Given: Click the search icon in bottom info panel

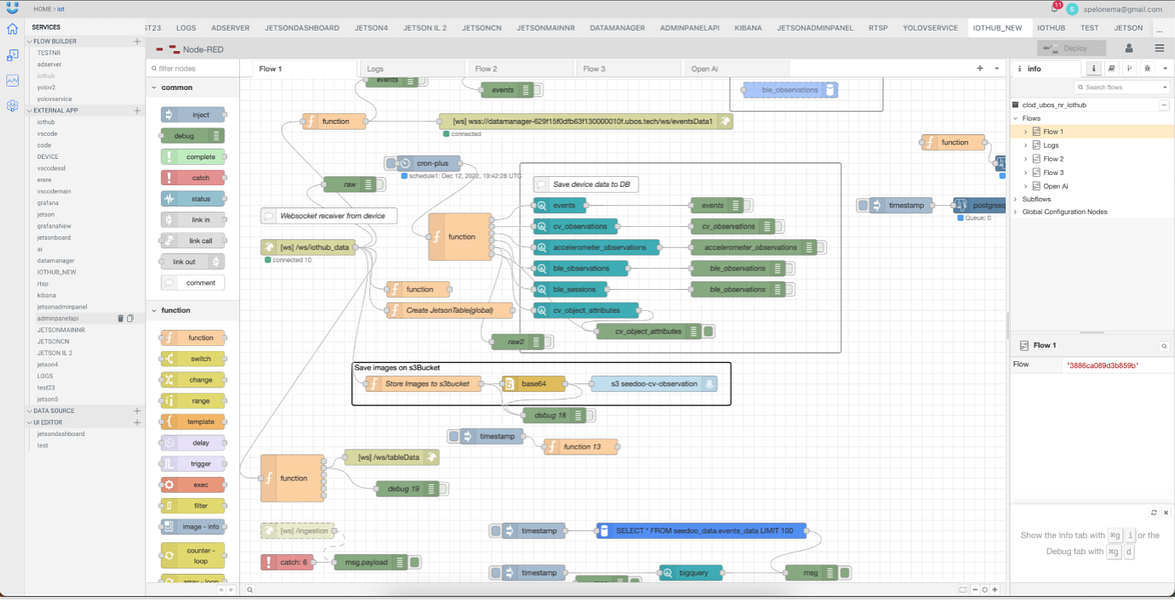Looking at the screenshot, I should coord(1164,346).
